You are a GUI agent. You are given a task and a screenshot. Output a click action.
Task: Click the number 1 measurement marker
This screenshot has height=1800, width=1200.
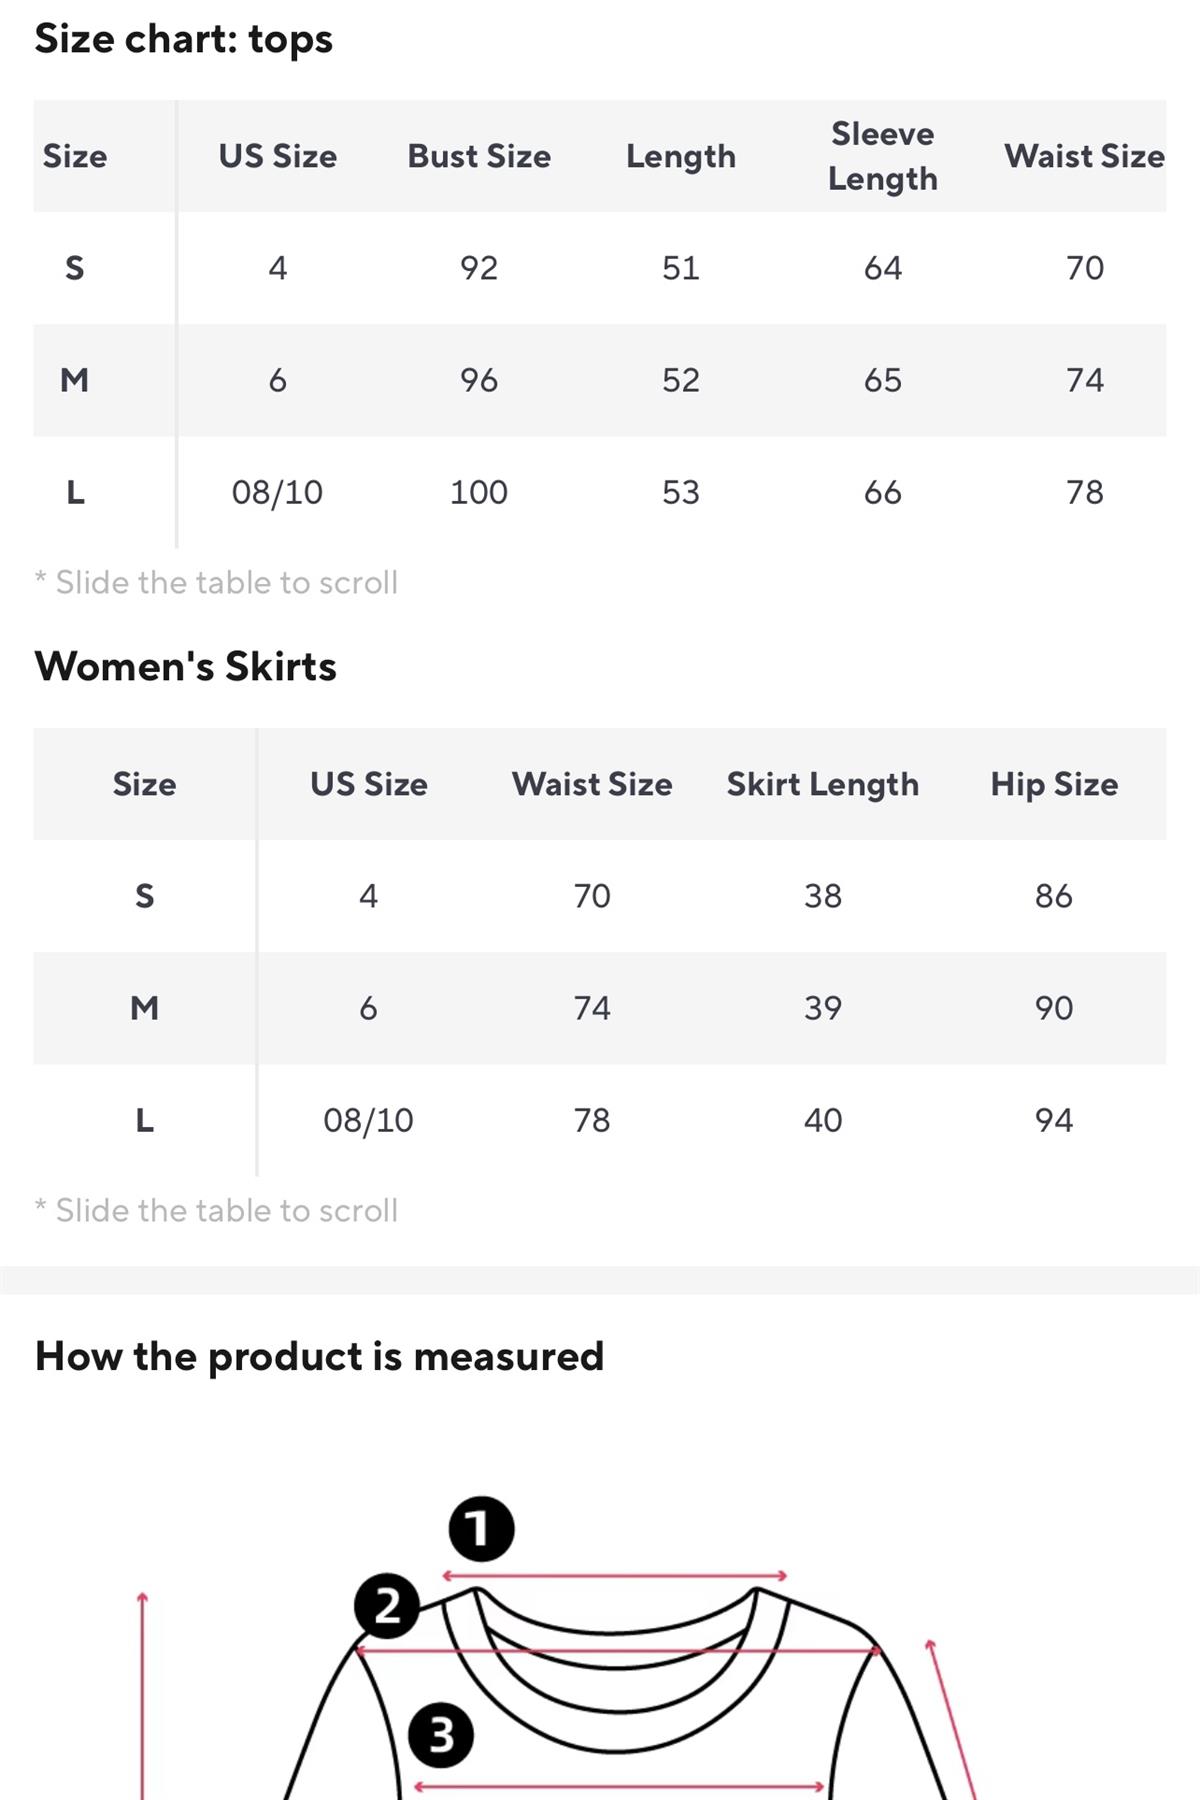coord(481,1529)
